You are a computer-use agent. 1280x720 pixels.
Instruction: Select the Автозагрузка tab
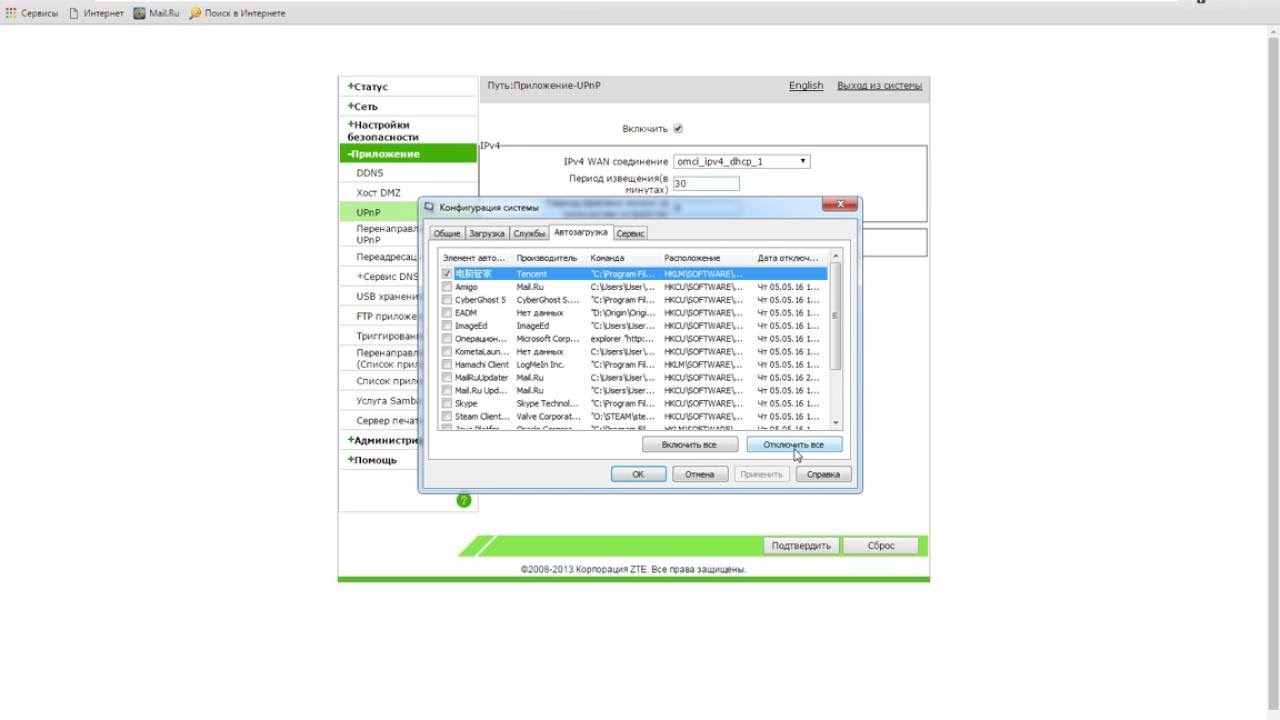(x=580, y=232)
